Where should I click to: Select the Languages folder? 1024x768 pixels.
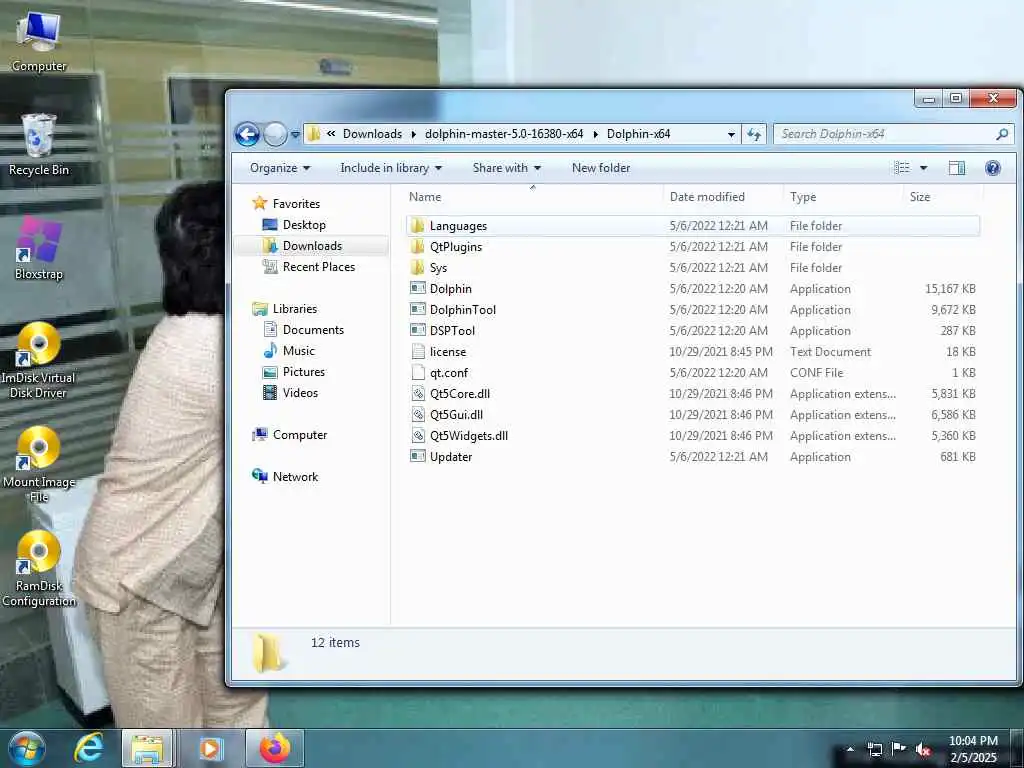692,226
